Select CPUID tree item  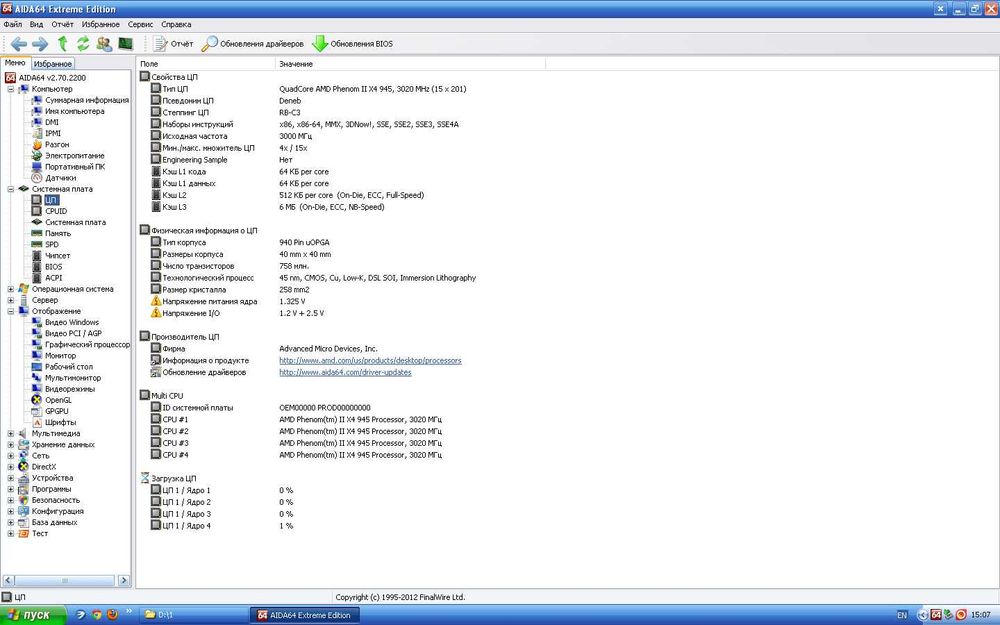point(56,211)
